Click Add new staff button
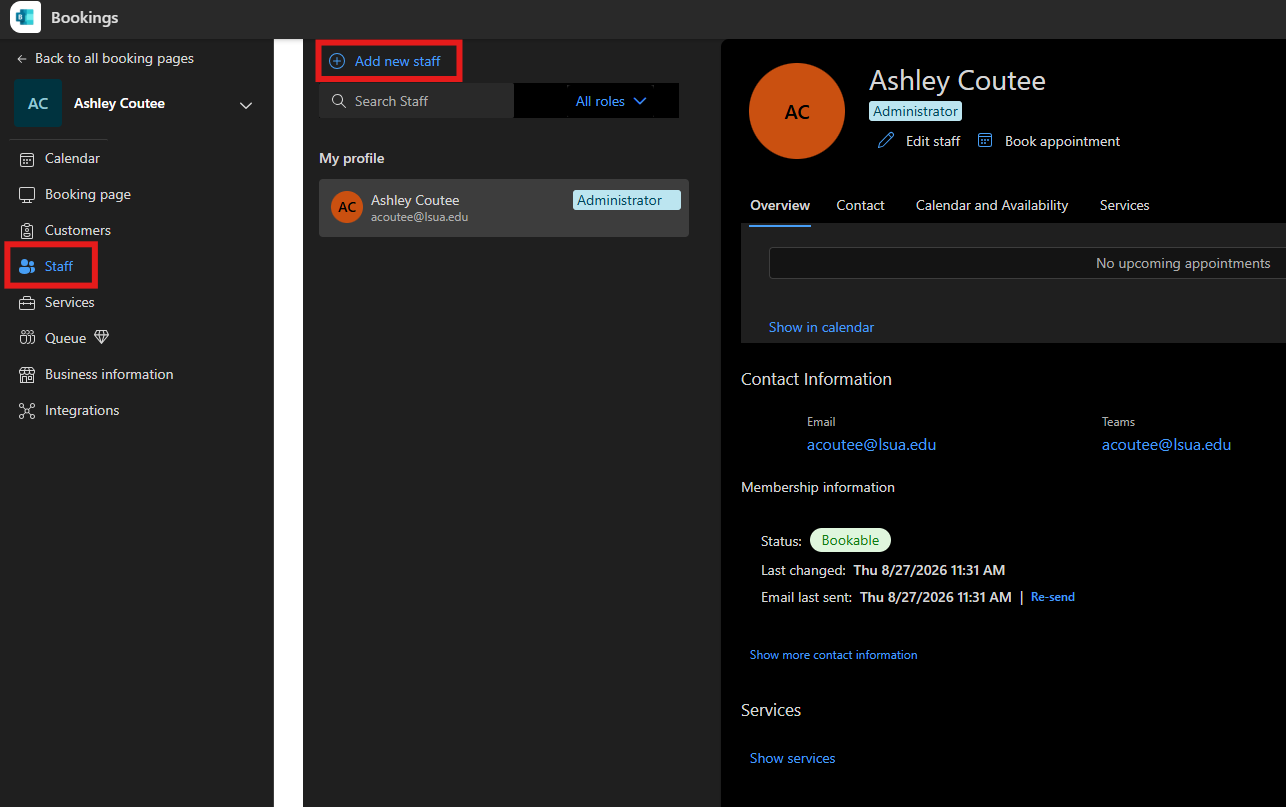This screenshot has width=1286, height=807. click(x=387, y=61)
